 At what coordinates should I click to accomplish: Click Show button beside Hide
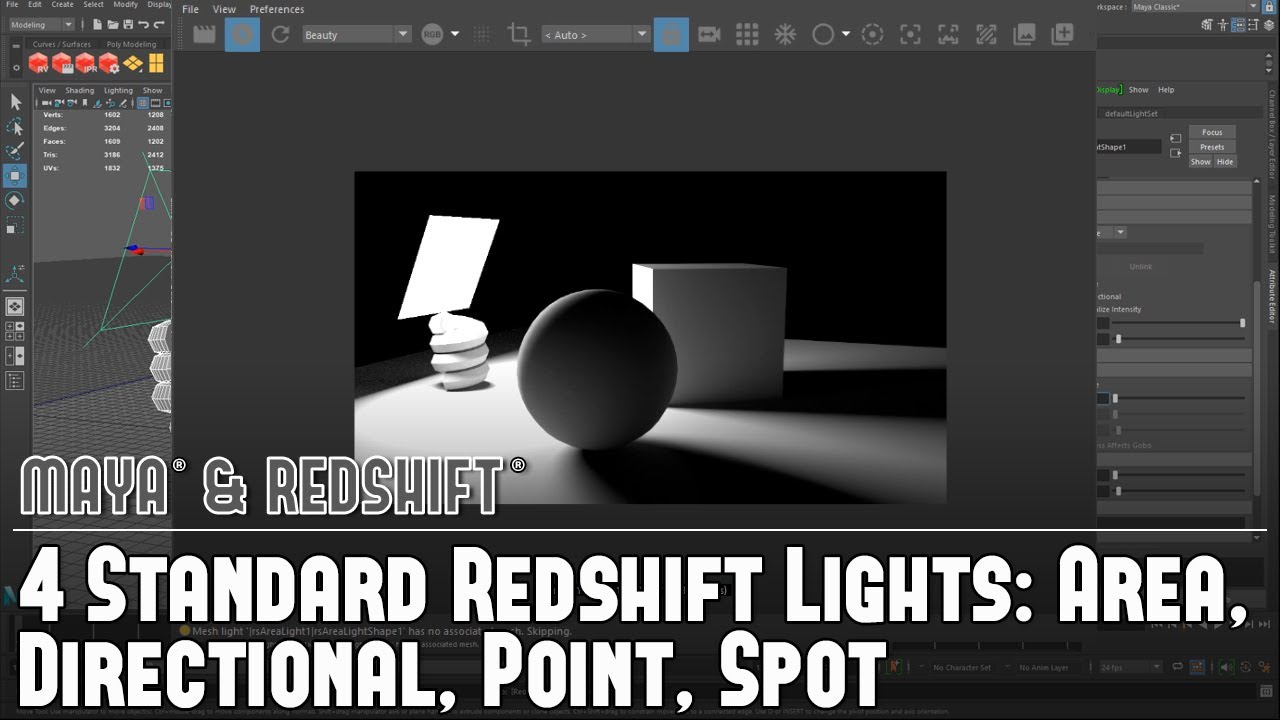1200,162
